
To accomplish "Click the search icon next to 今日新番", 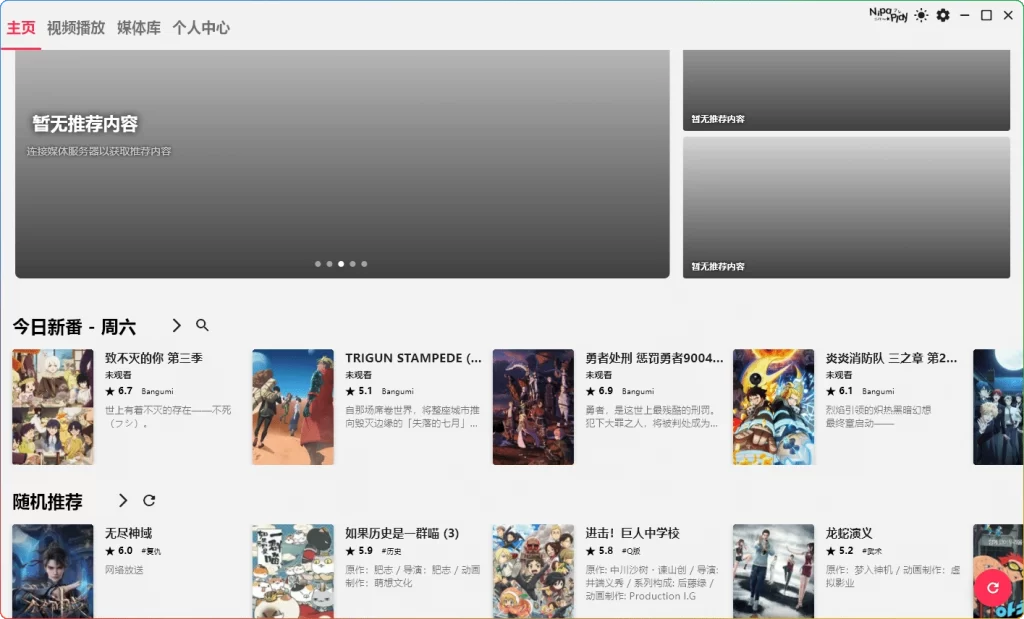I will tap(201, 324).
